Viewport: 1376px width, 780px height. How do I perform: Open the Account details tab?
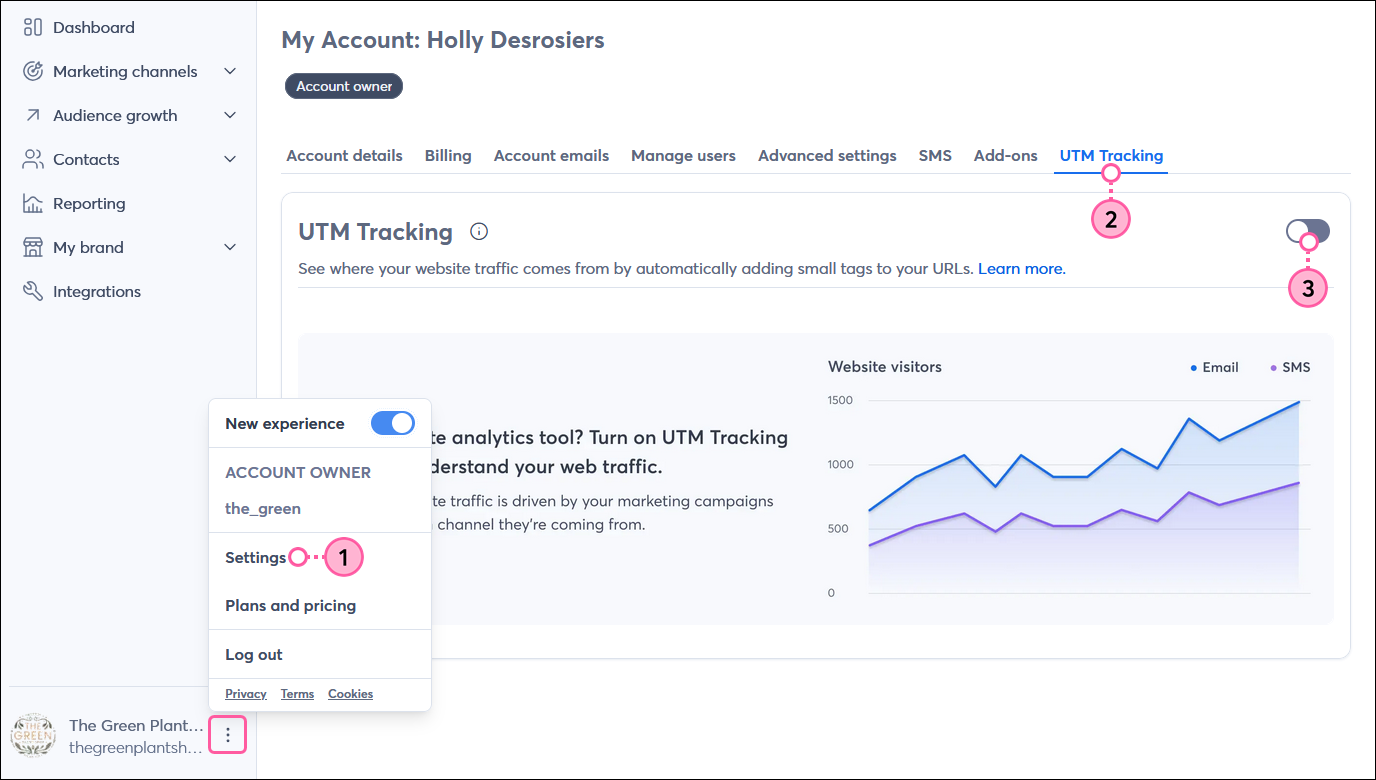coord(344,156)
